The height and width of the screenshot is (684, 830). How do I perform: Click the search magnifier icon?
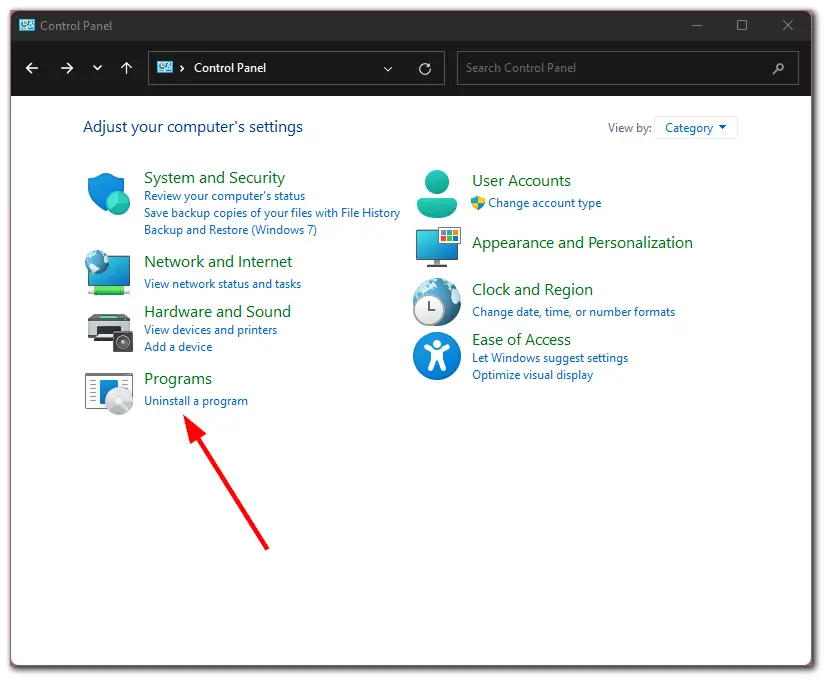point(778,68)
